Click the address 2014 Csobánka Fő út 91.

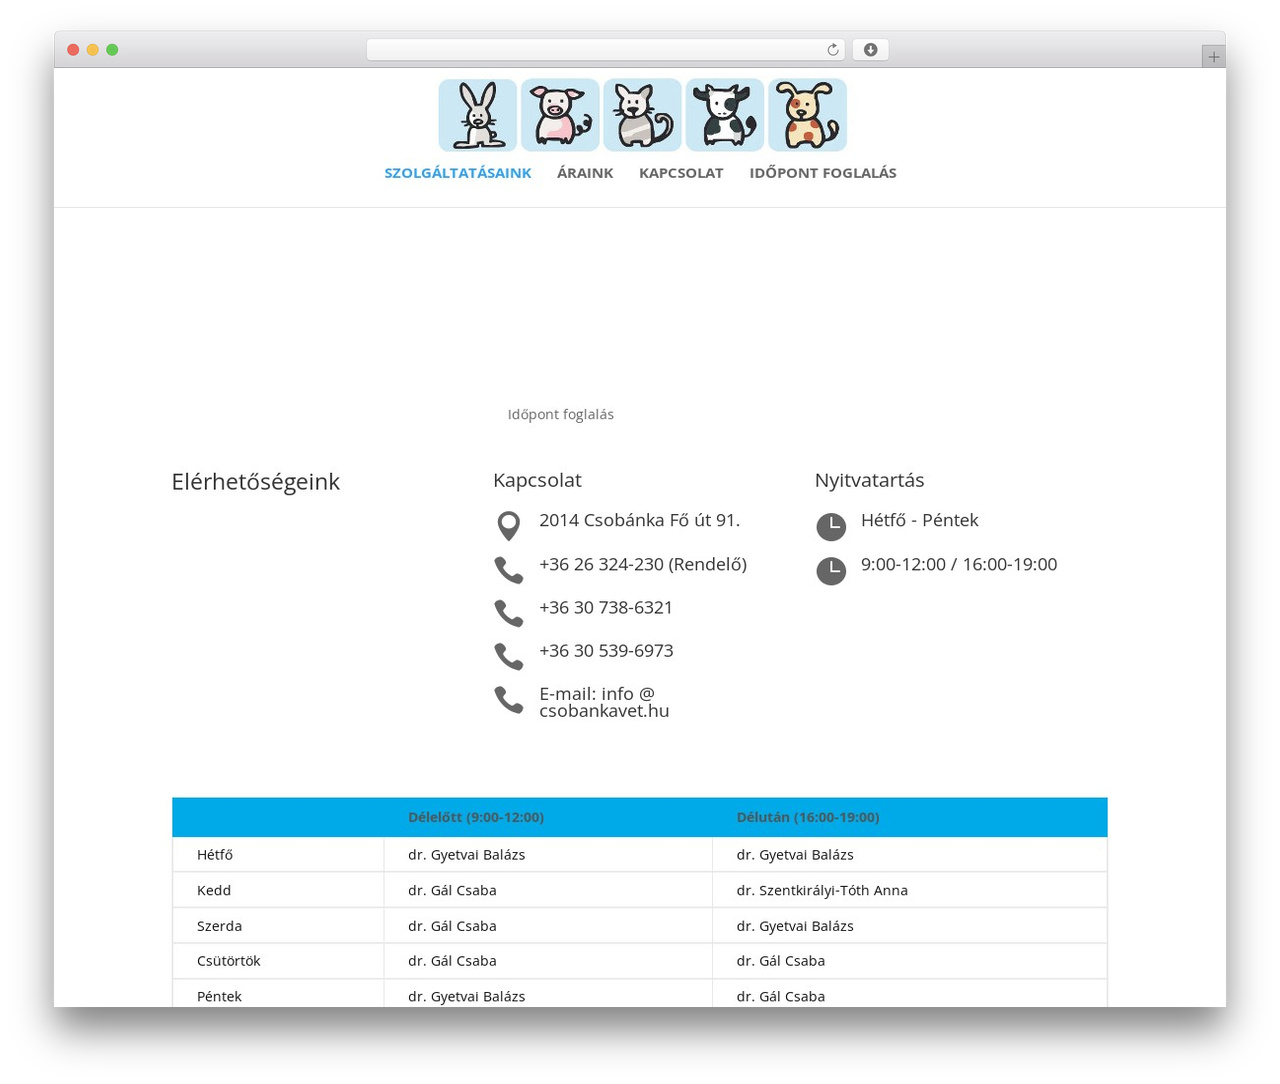[640, 521]
